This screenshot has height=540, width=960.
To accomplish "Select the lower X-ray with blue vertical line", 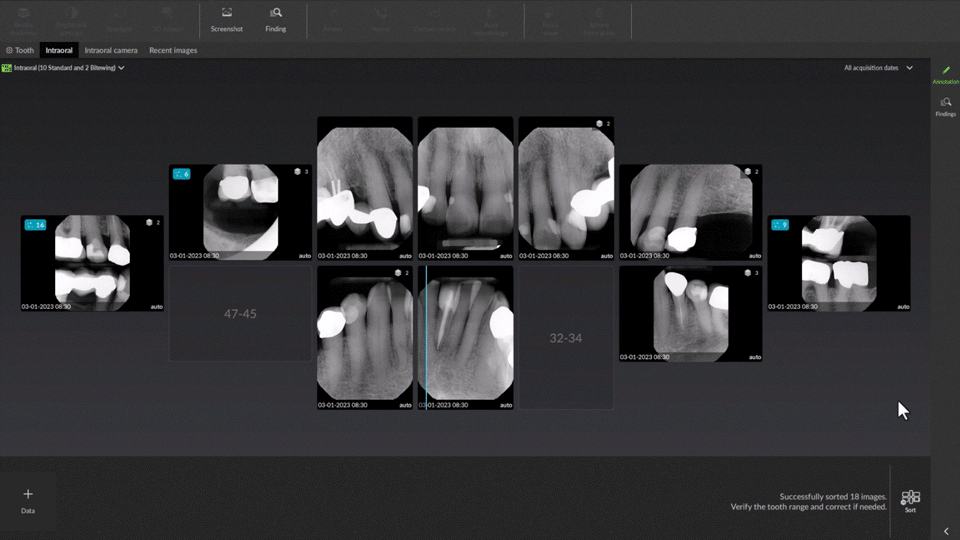I will click(x=465, y=336).
